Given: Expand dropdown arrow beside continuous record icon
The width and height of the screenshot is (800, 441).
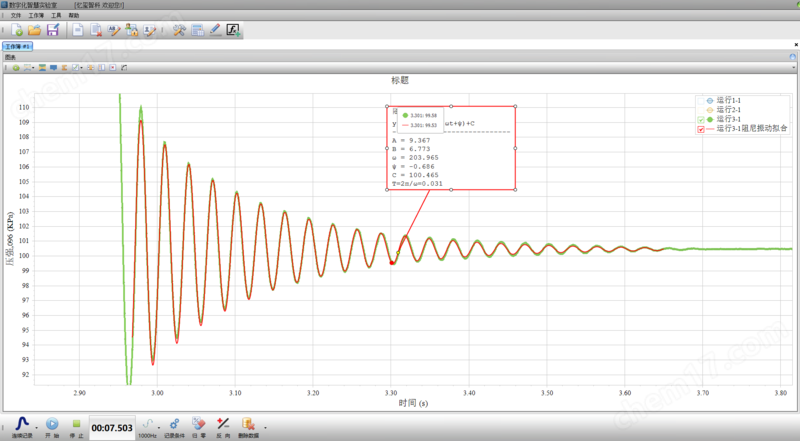Looking at the screenshot, I should point(36,428).
